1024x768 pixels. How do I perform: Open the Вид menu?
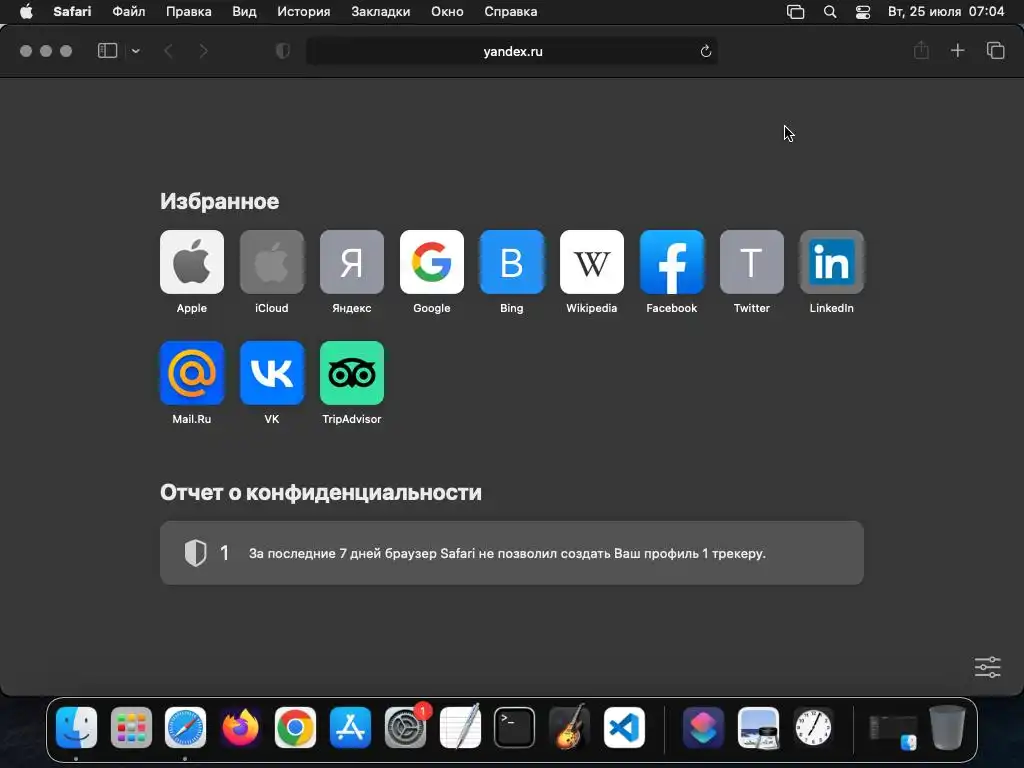click(x=244, y=12)
